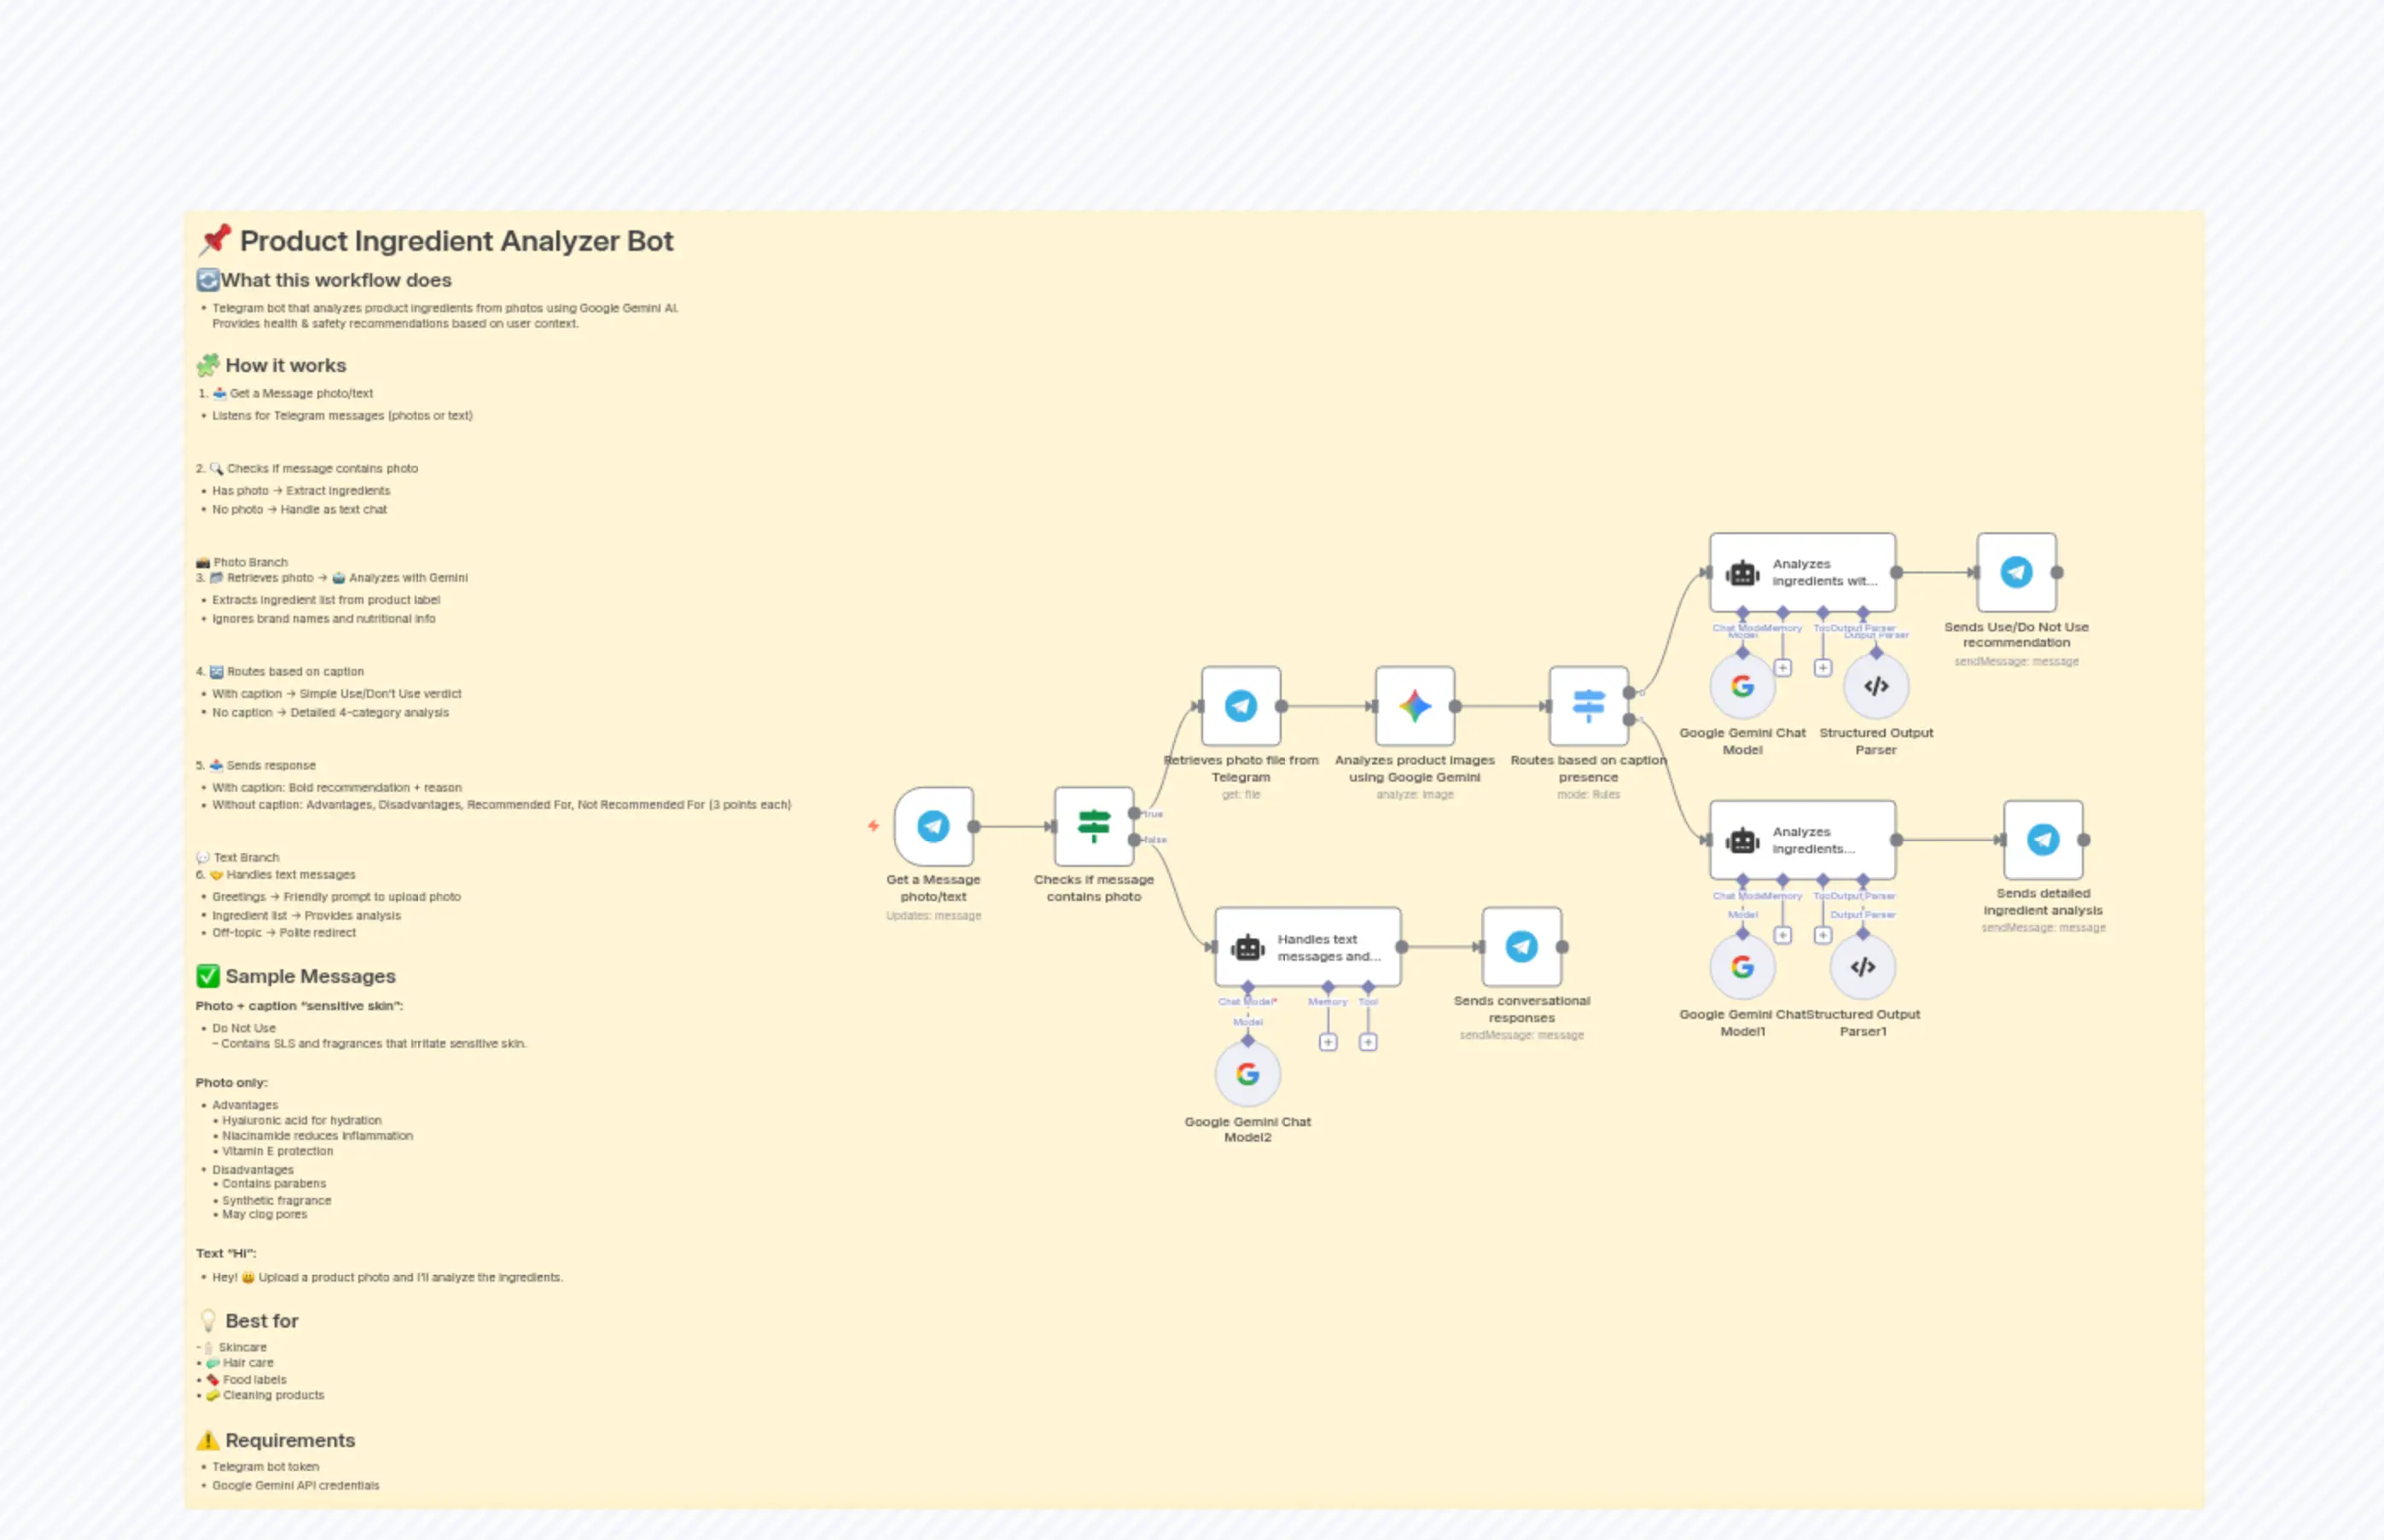The height and width of the screenshot is (1540, 2384).
Task: Select the "Checks if message contains photo" switch node
Action: click(x=1093, y=826)
